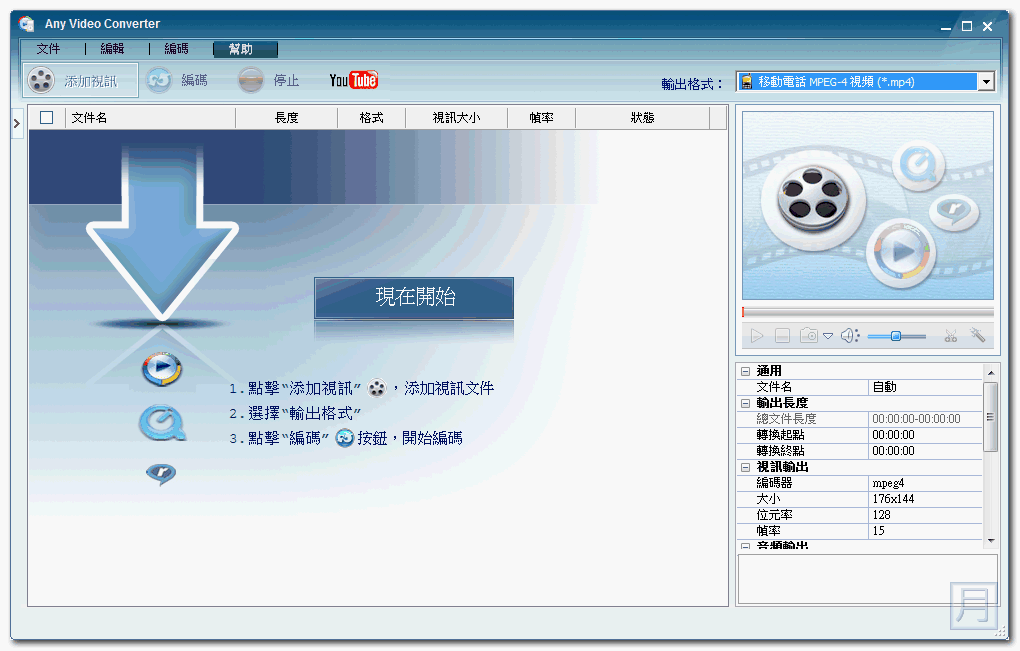Click the 編碼 (Encode) toolbar button
The image size is (1020, 651).
(x=177, y=81)
